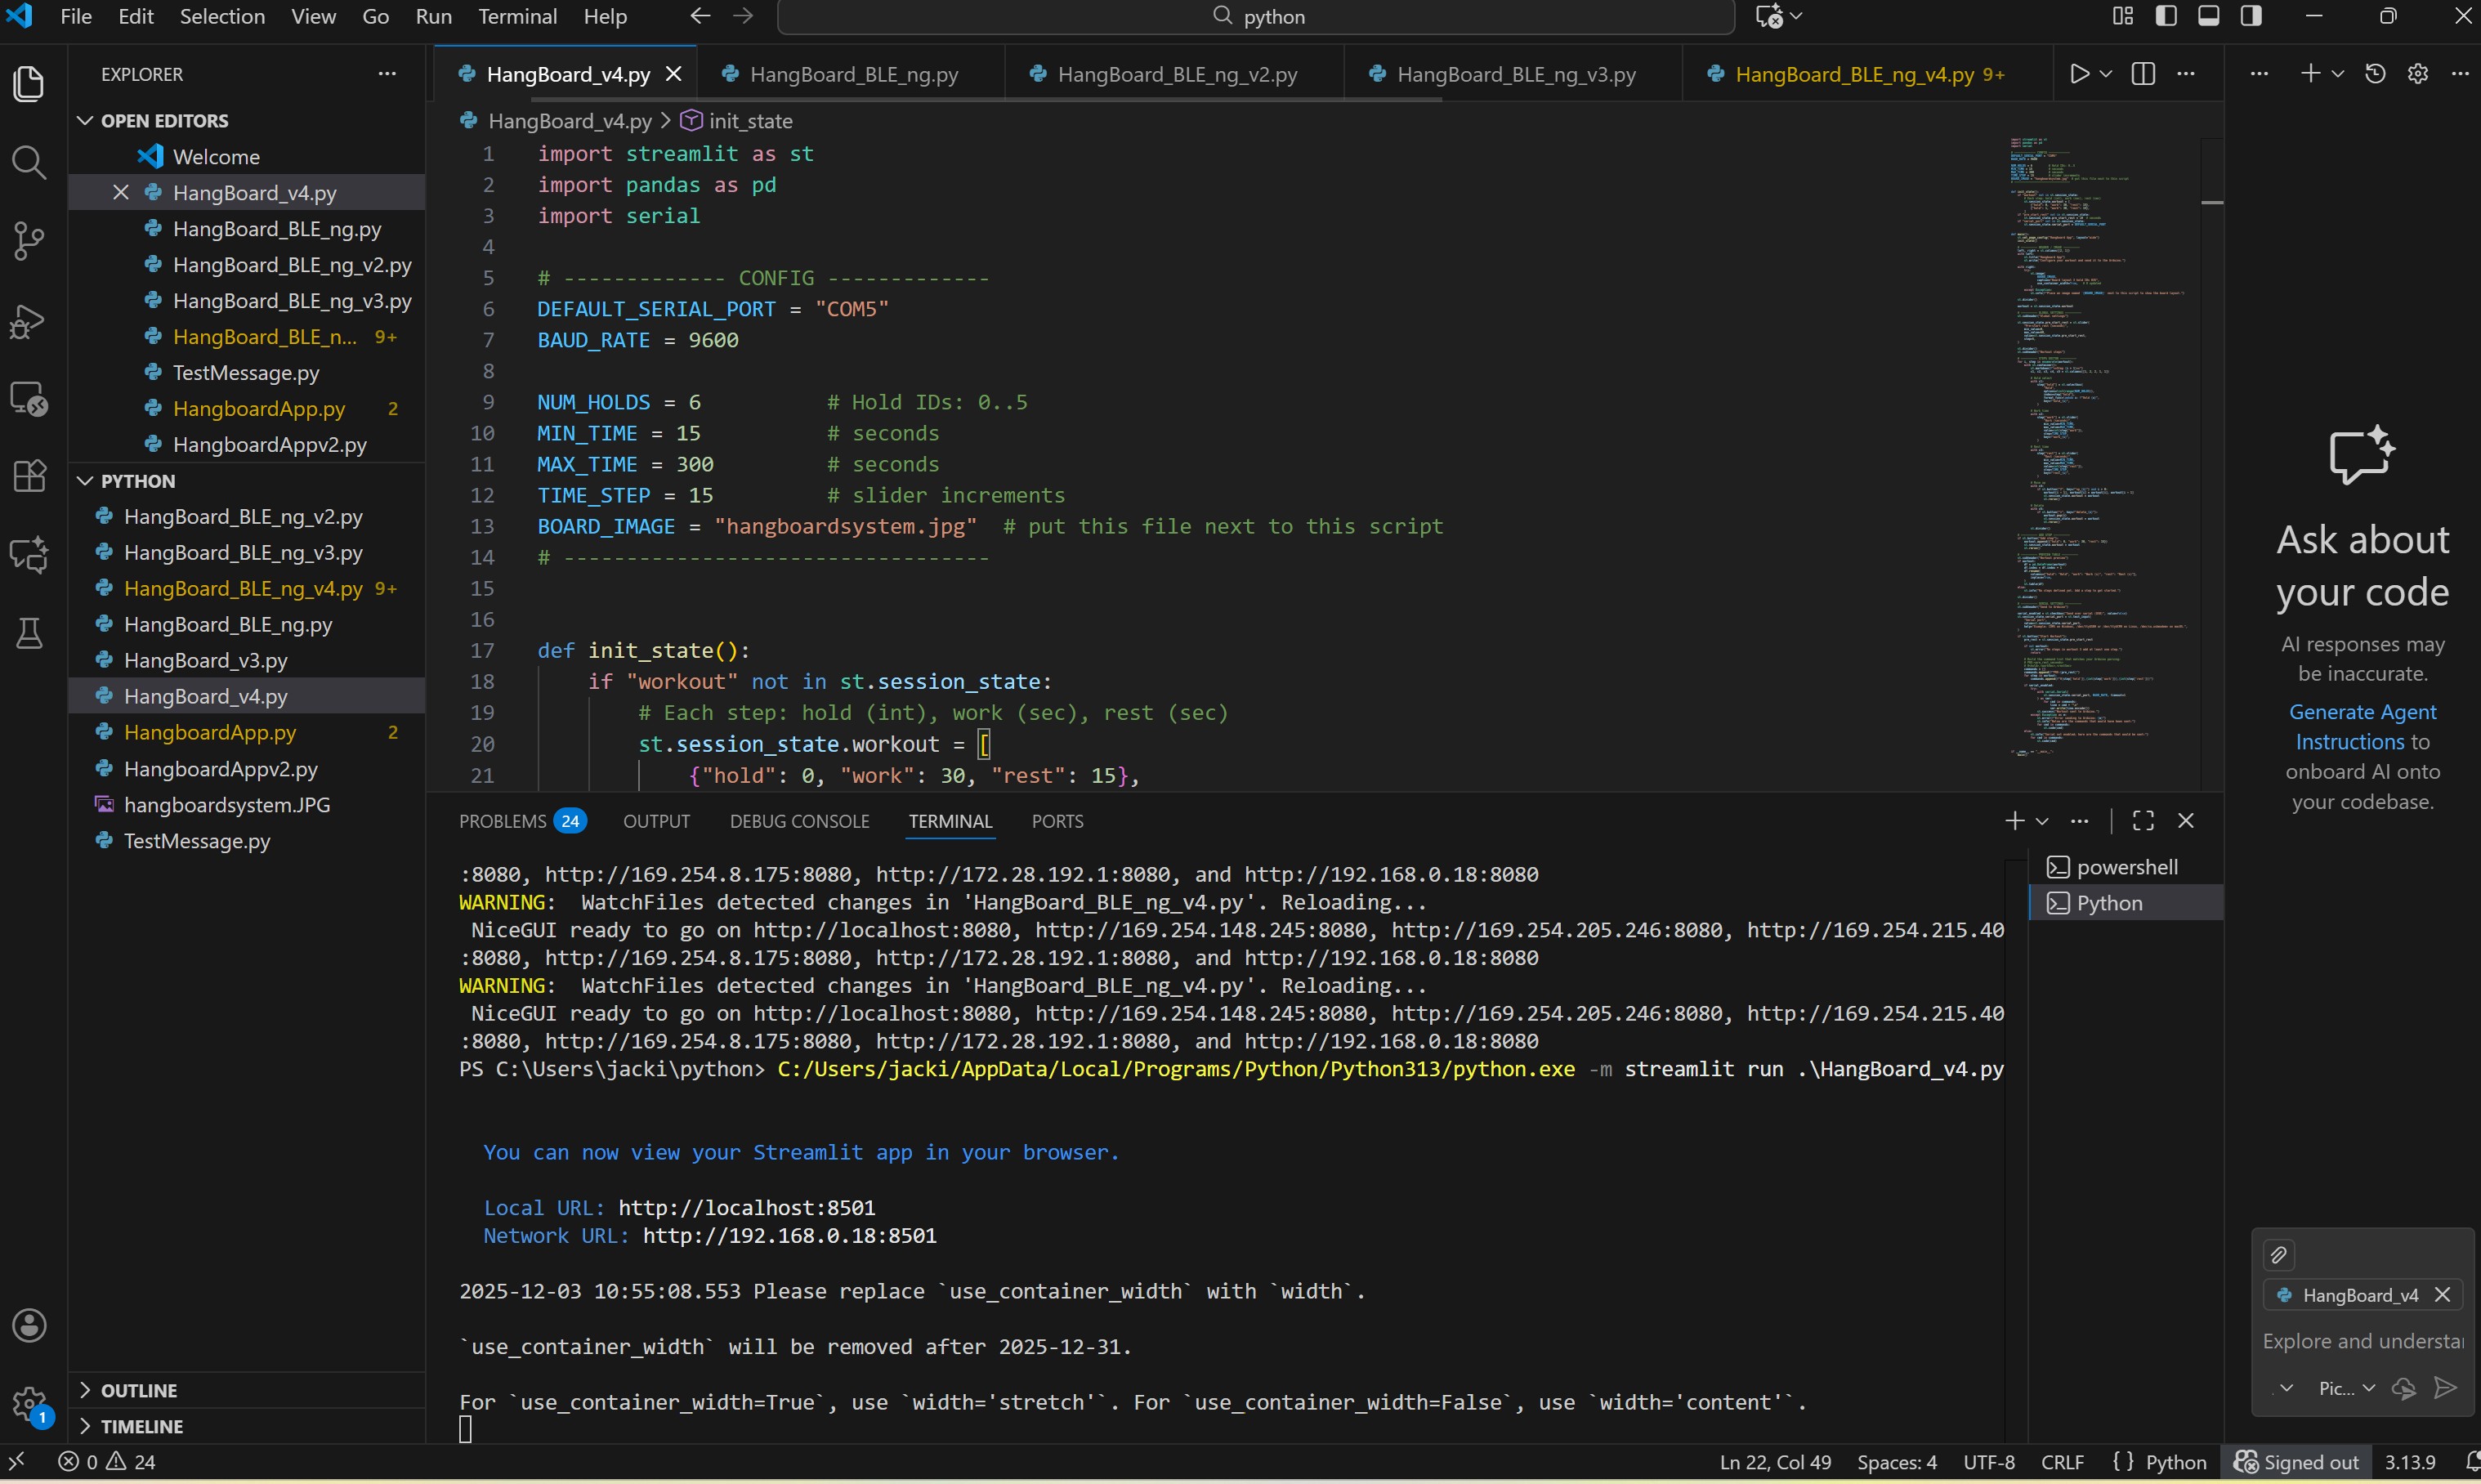The height and width of the screenshot is (1484, 2481).
Task: Open the Terminal menu
Action: coord(517,16)
